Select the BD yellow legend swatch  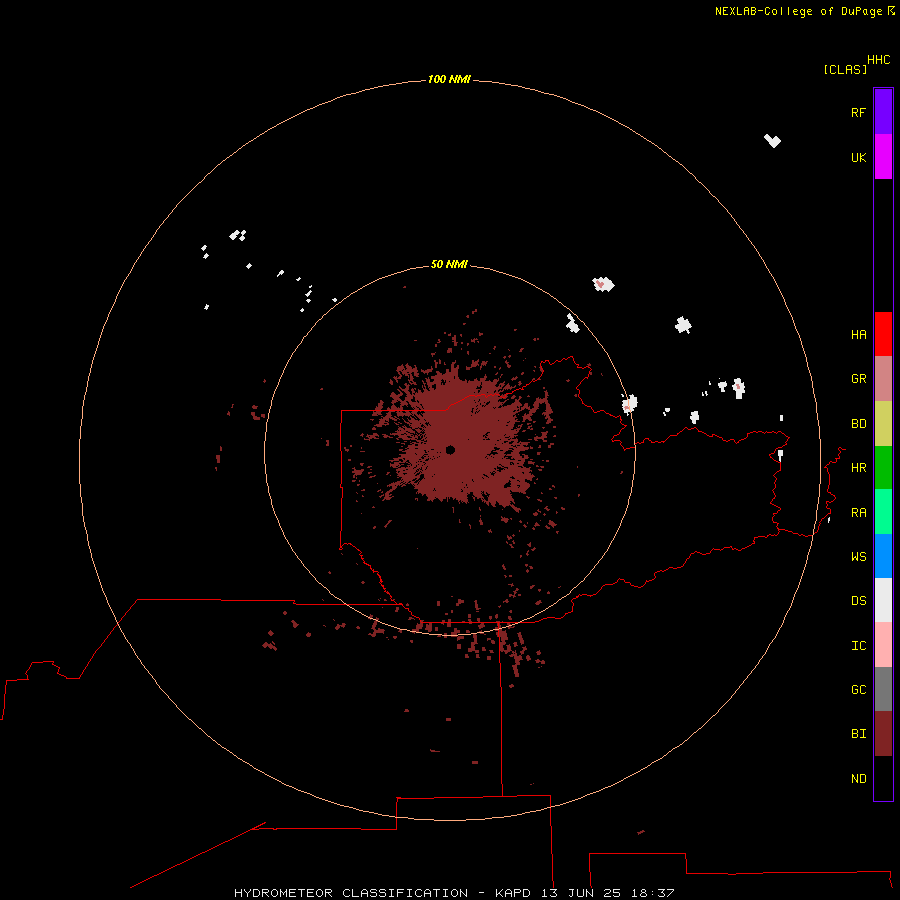click(883, 424)
